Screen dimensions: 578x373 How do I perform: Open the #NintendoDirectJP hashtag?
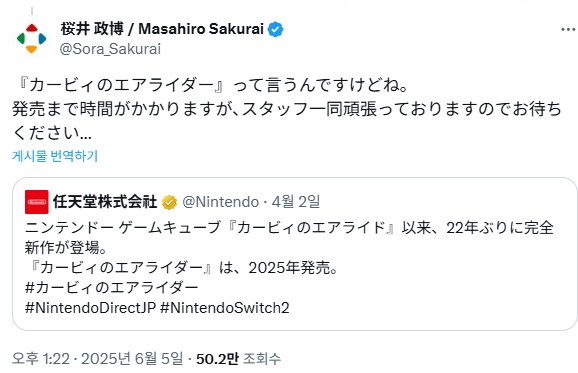[x=90, y=308]
